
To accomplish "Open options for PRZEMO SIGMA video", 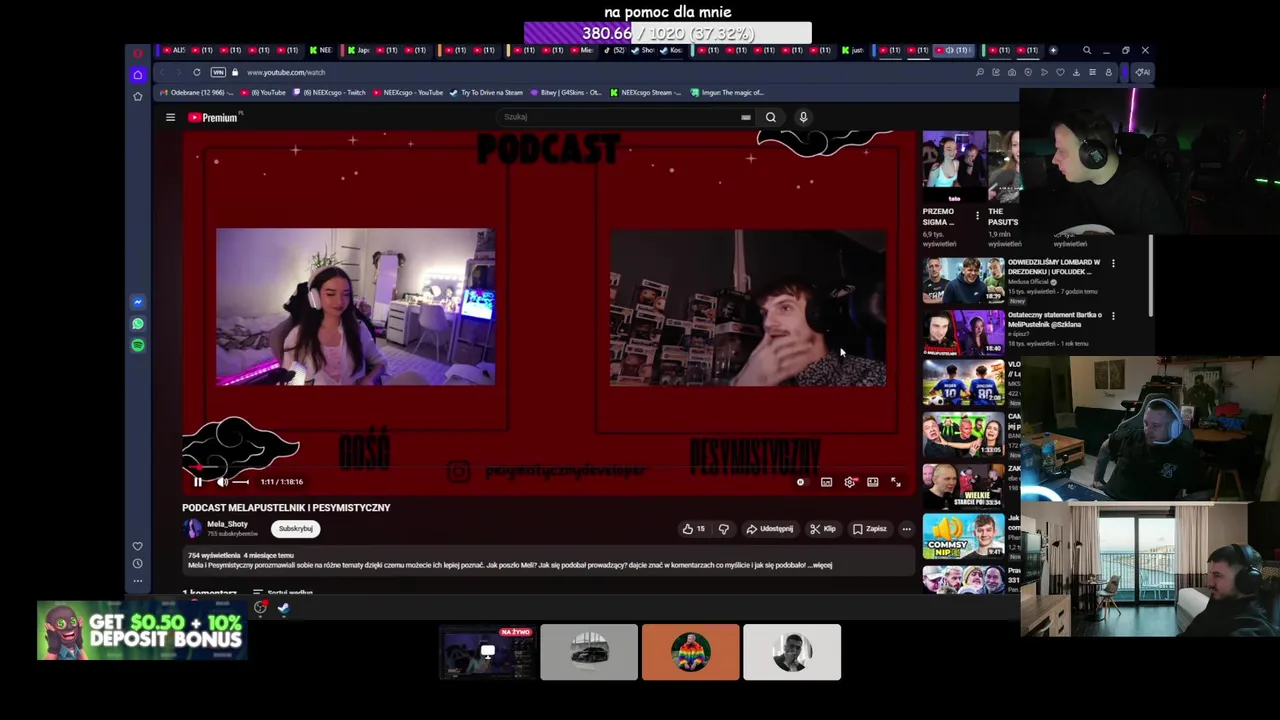I will pos(977,215).
